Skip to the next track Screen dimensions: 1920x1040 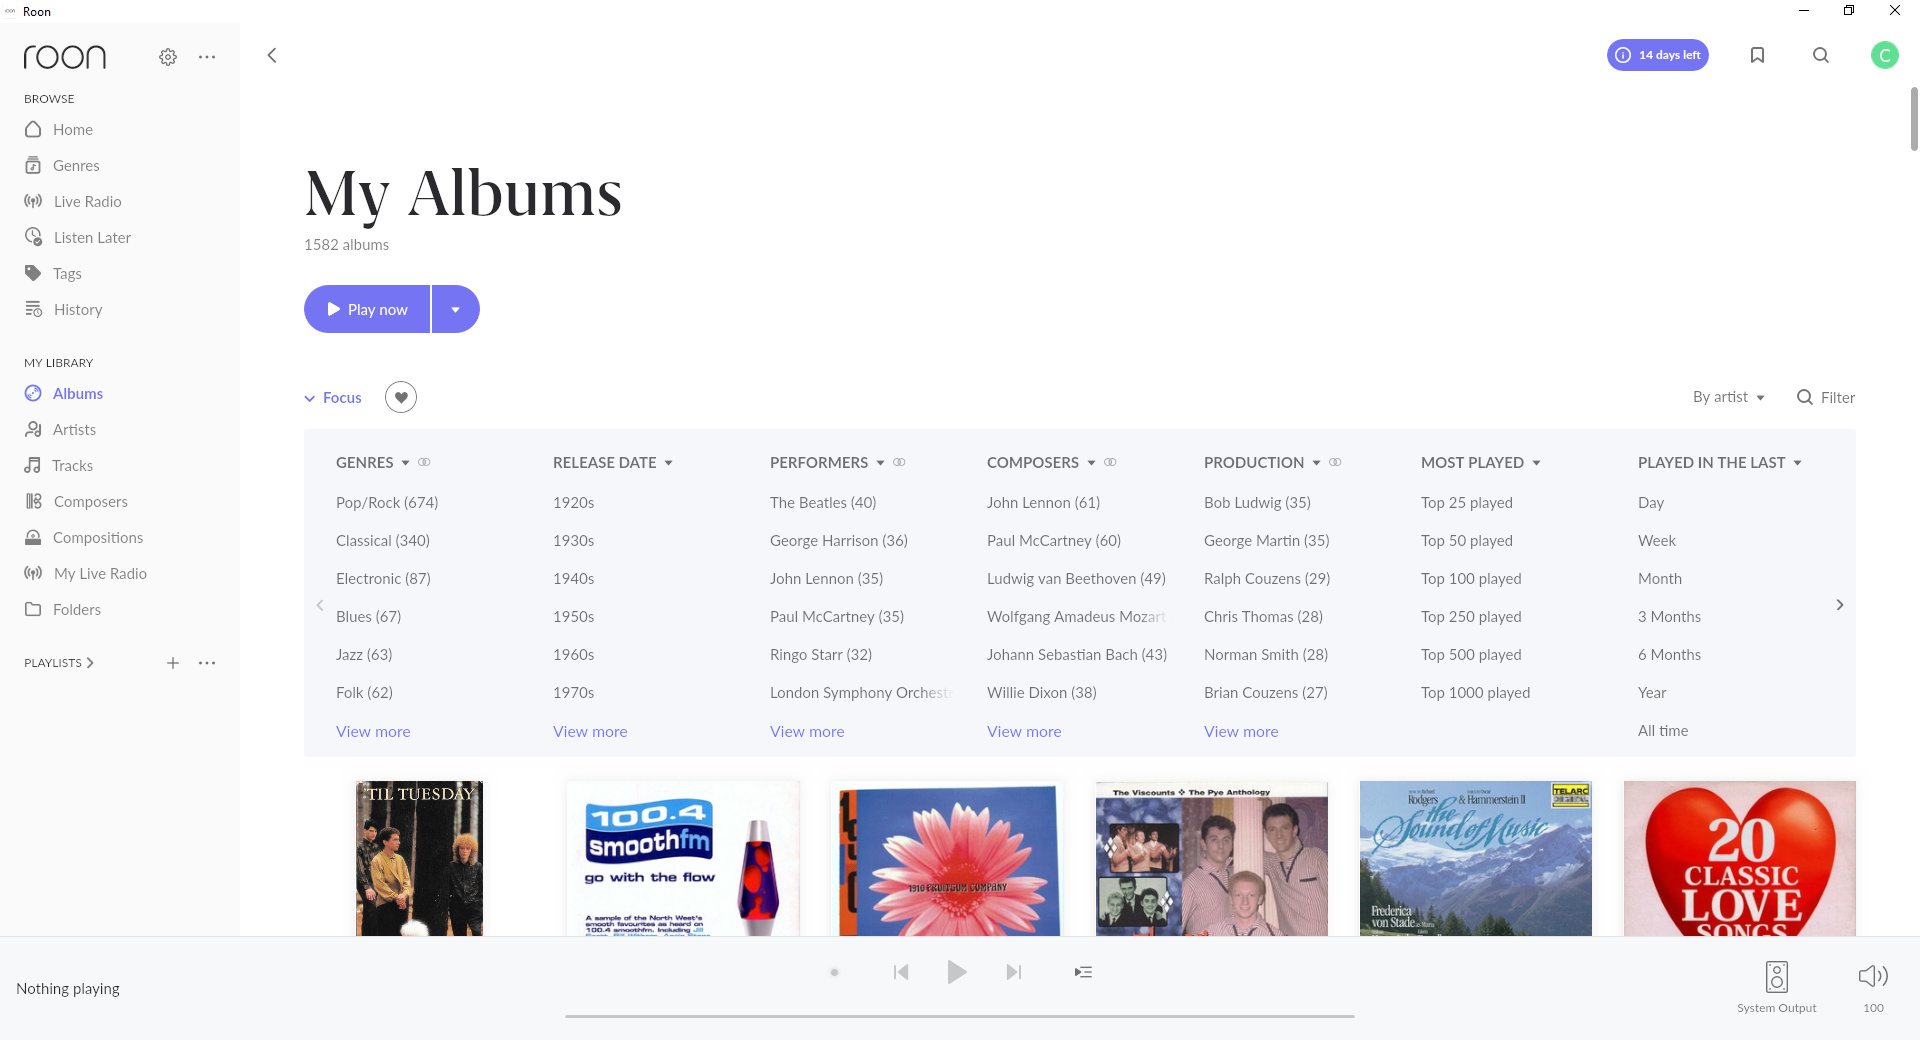[x=1014, y=972]
